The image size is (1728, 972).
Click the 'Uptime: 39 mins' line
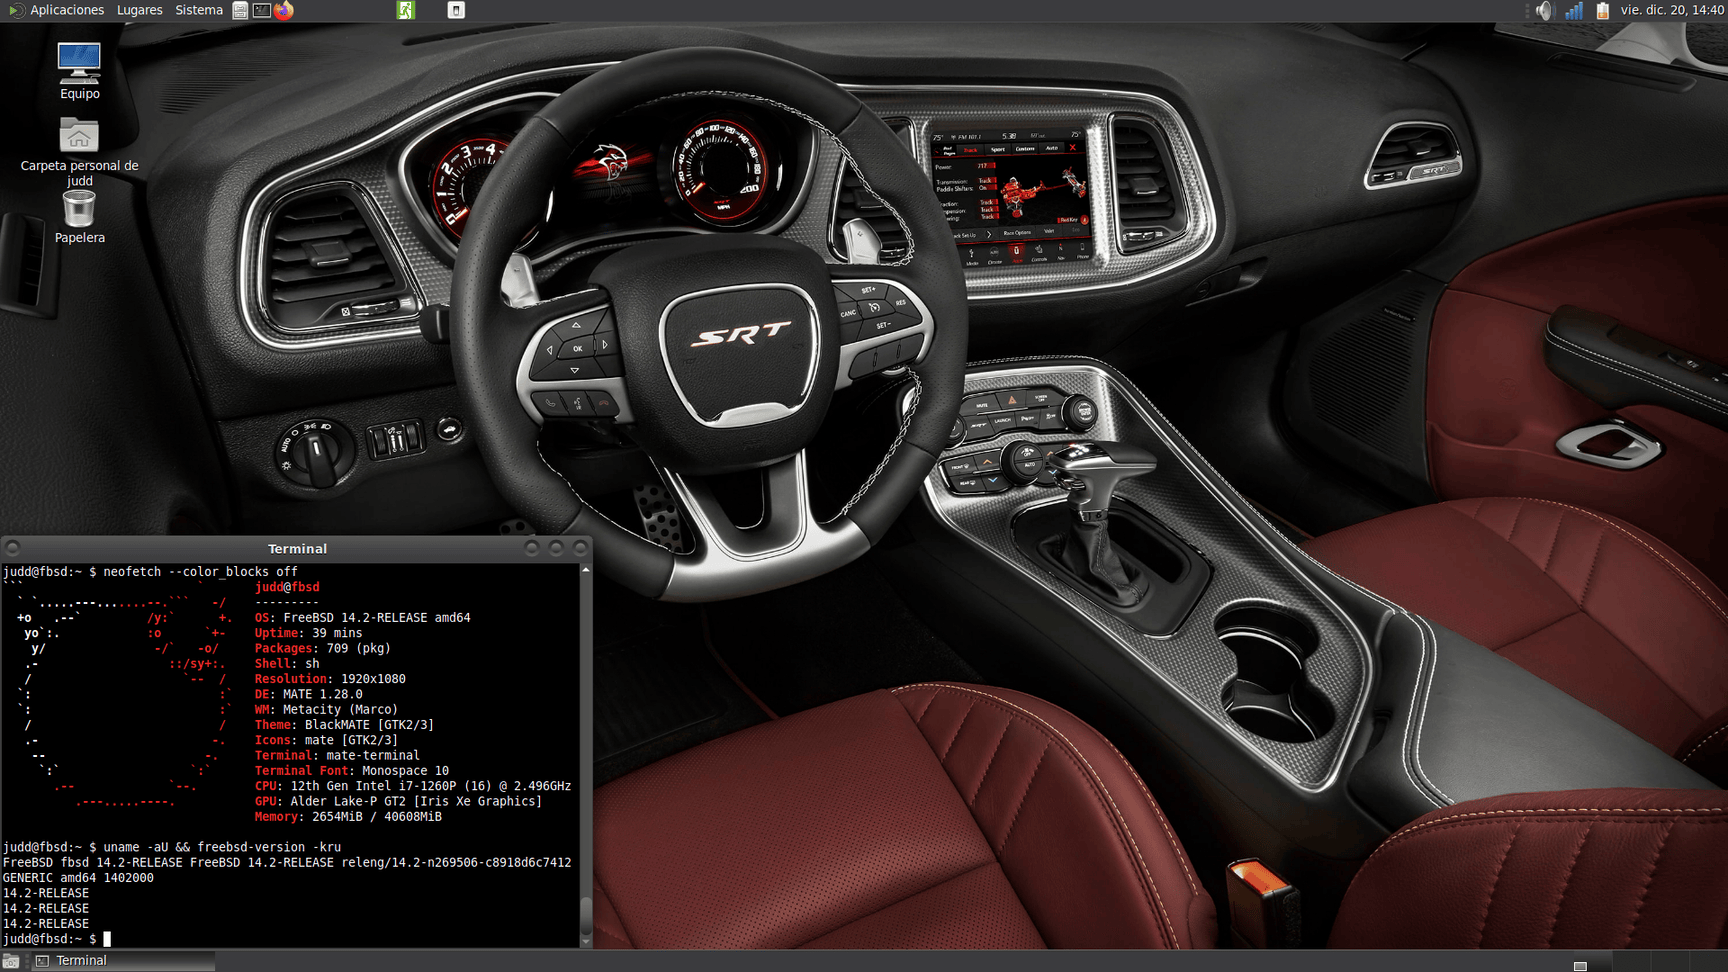tap(308, 633)
